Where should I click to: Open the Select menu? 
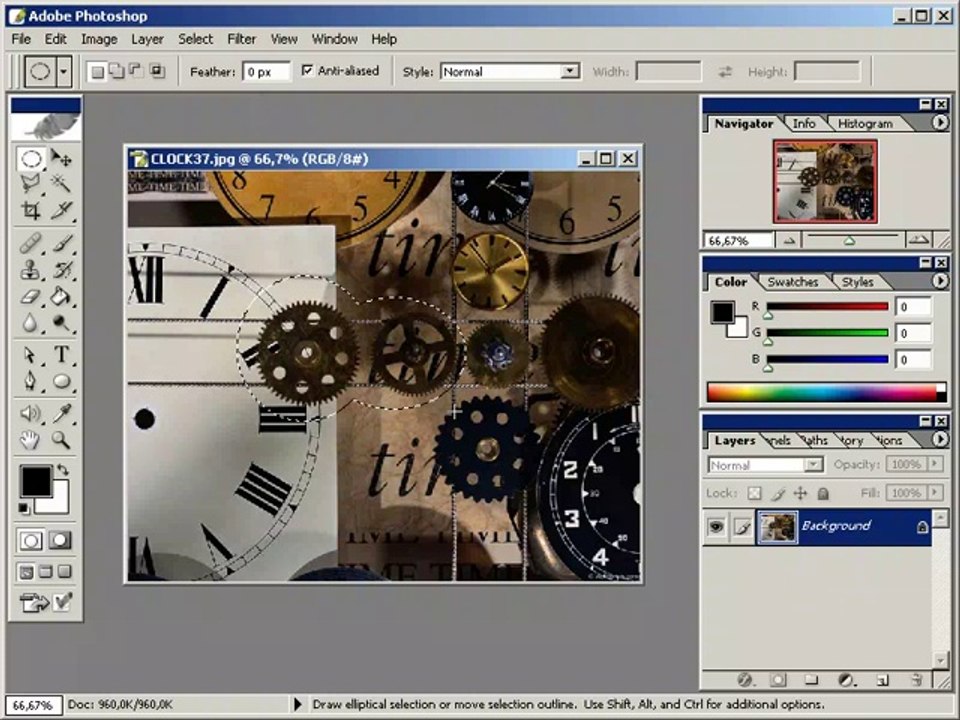(x=195, y=39)
